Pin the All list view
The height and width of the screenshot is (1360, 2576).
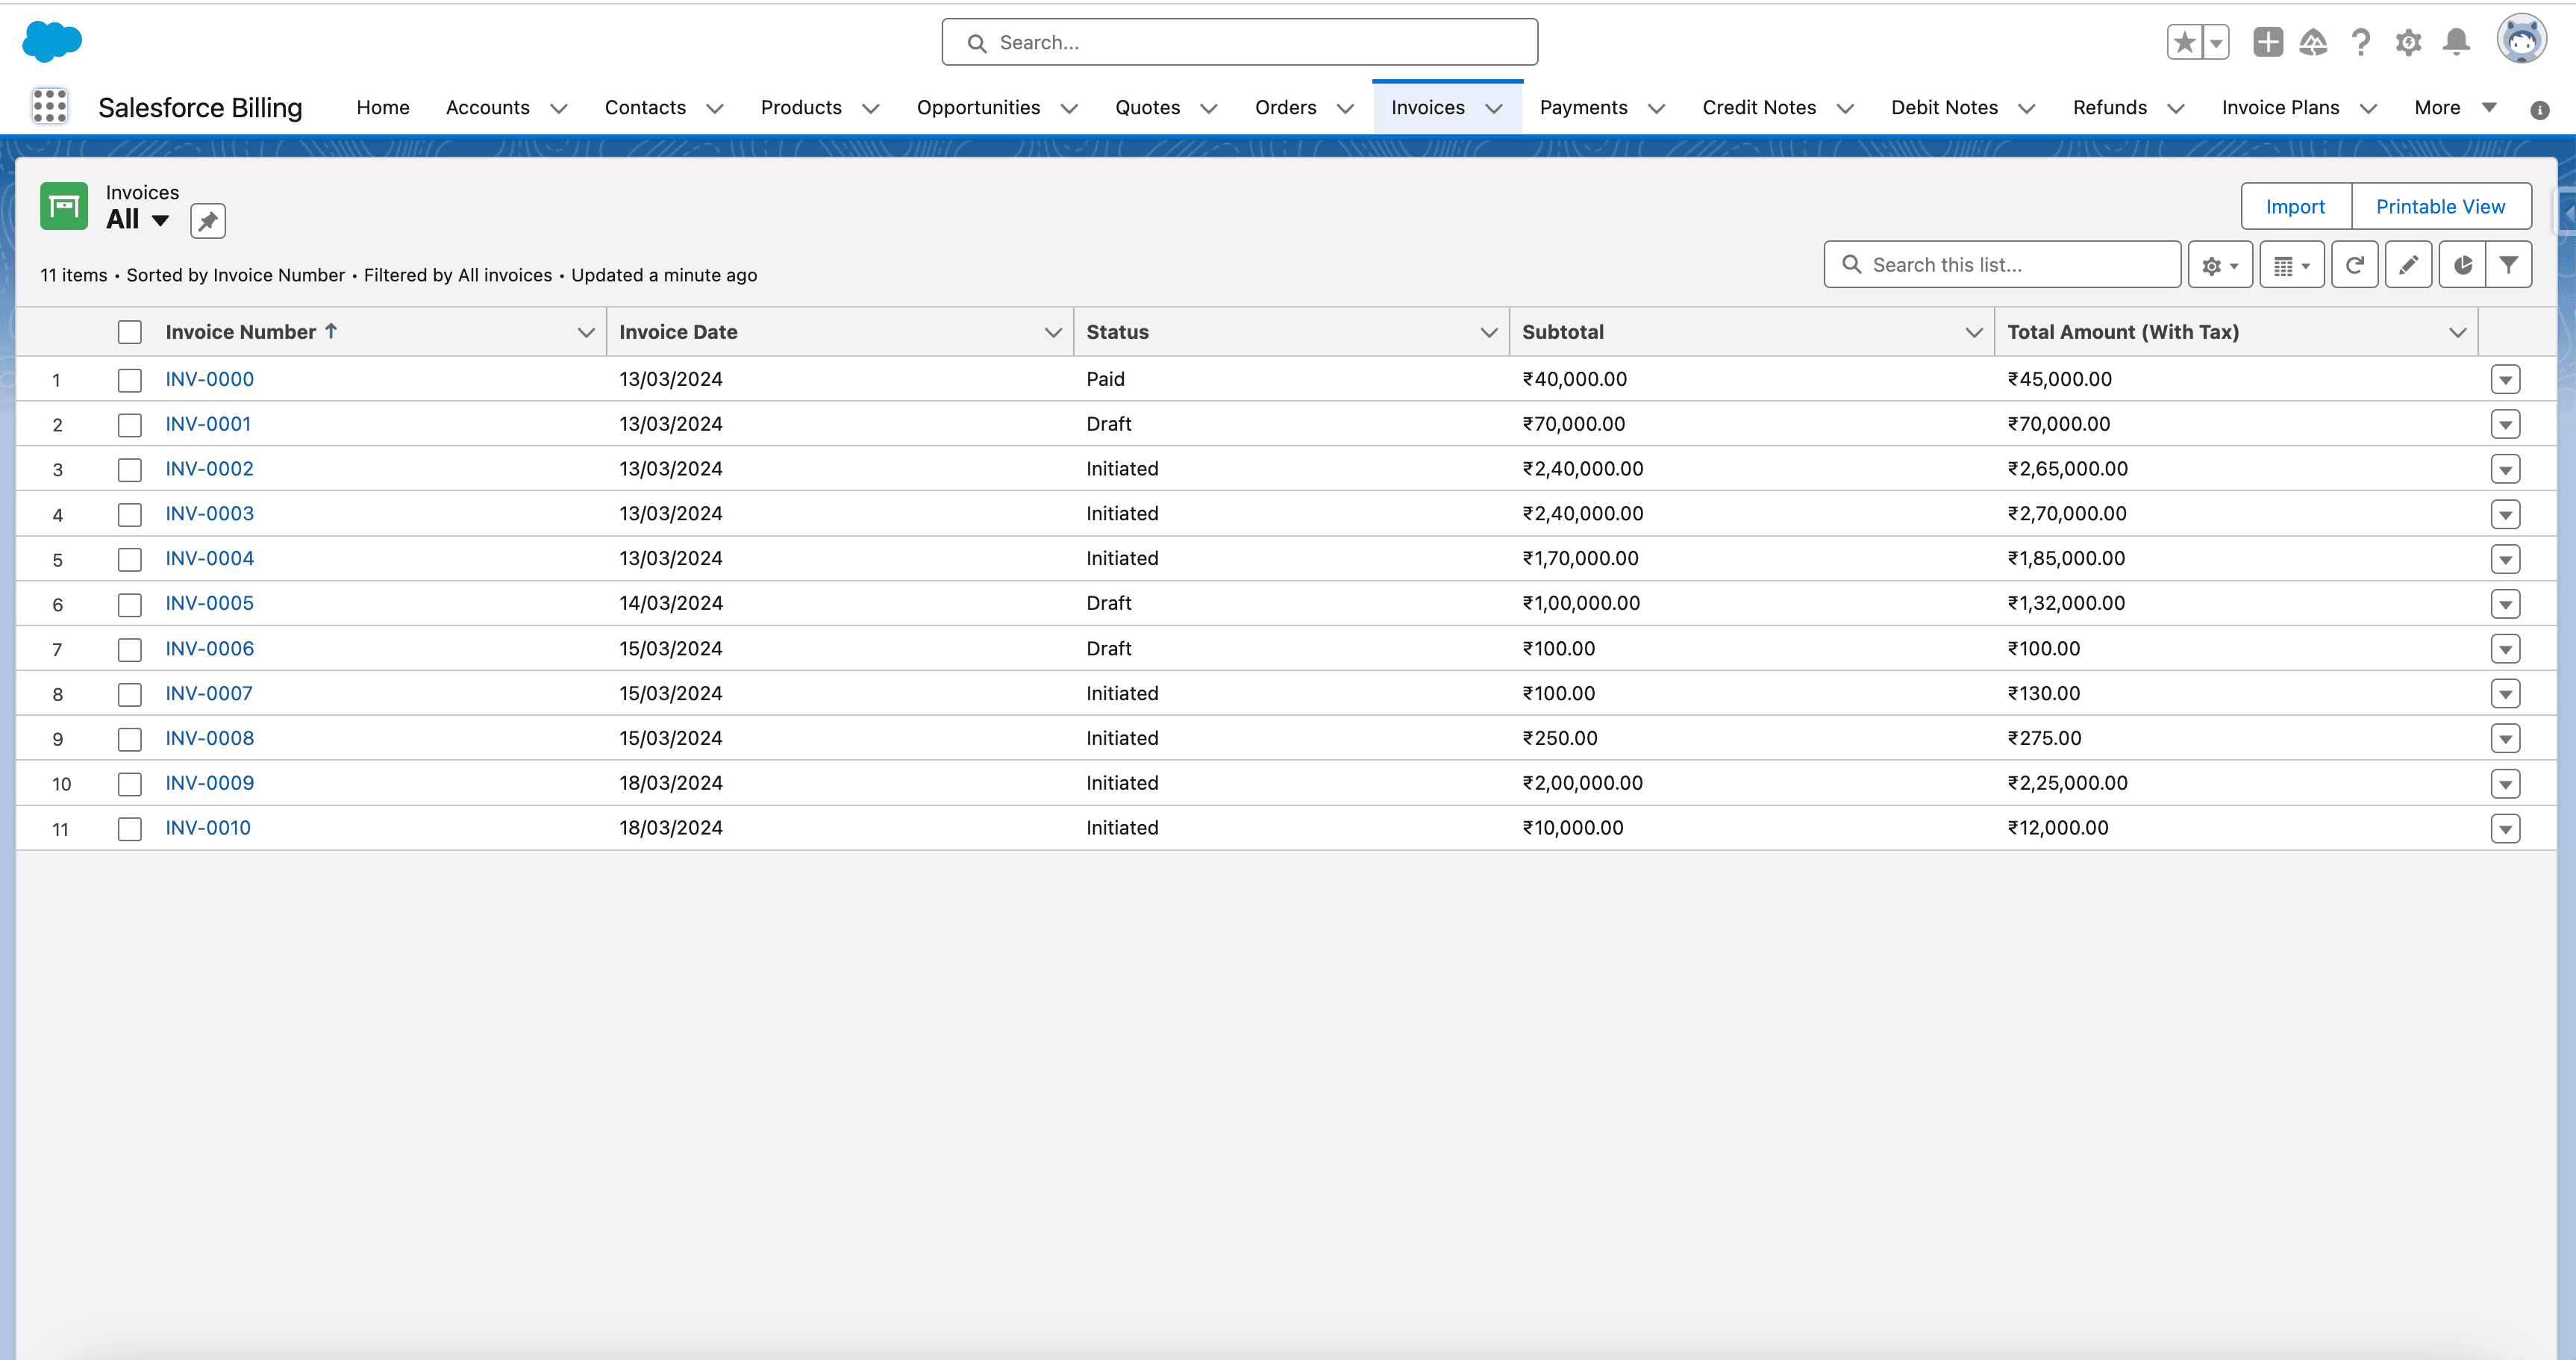tap(208, 221)
